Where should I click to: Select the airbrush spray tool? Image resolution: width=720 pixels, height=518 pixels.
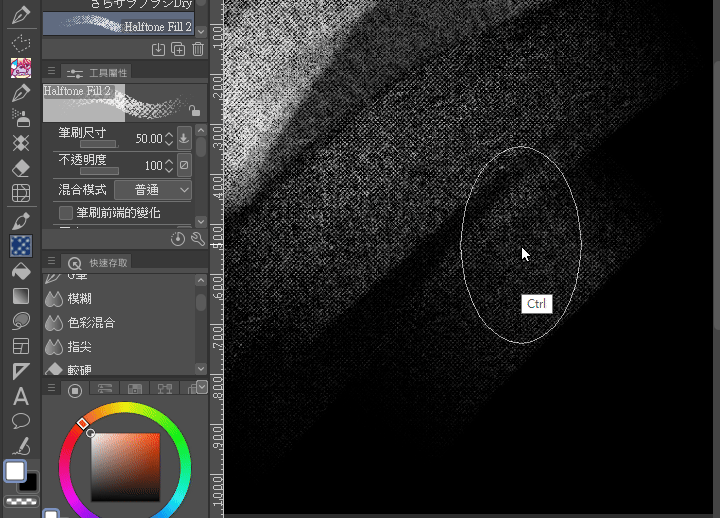click(x=21, y=118)
